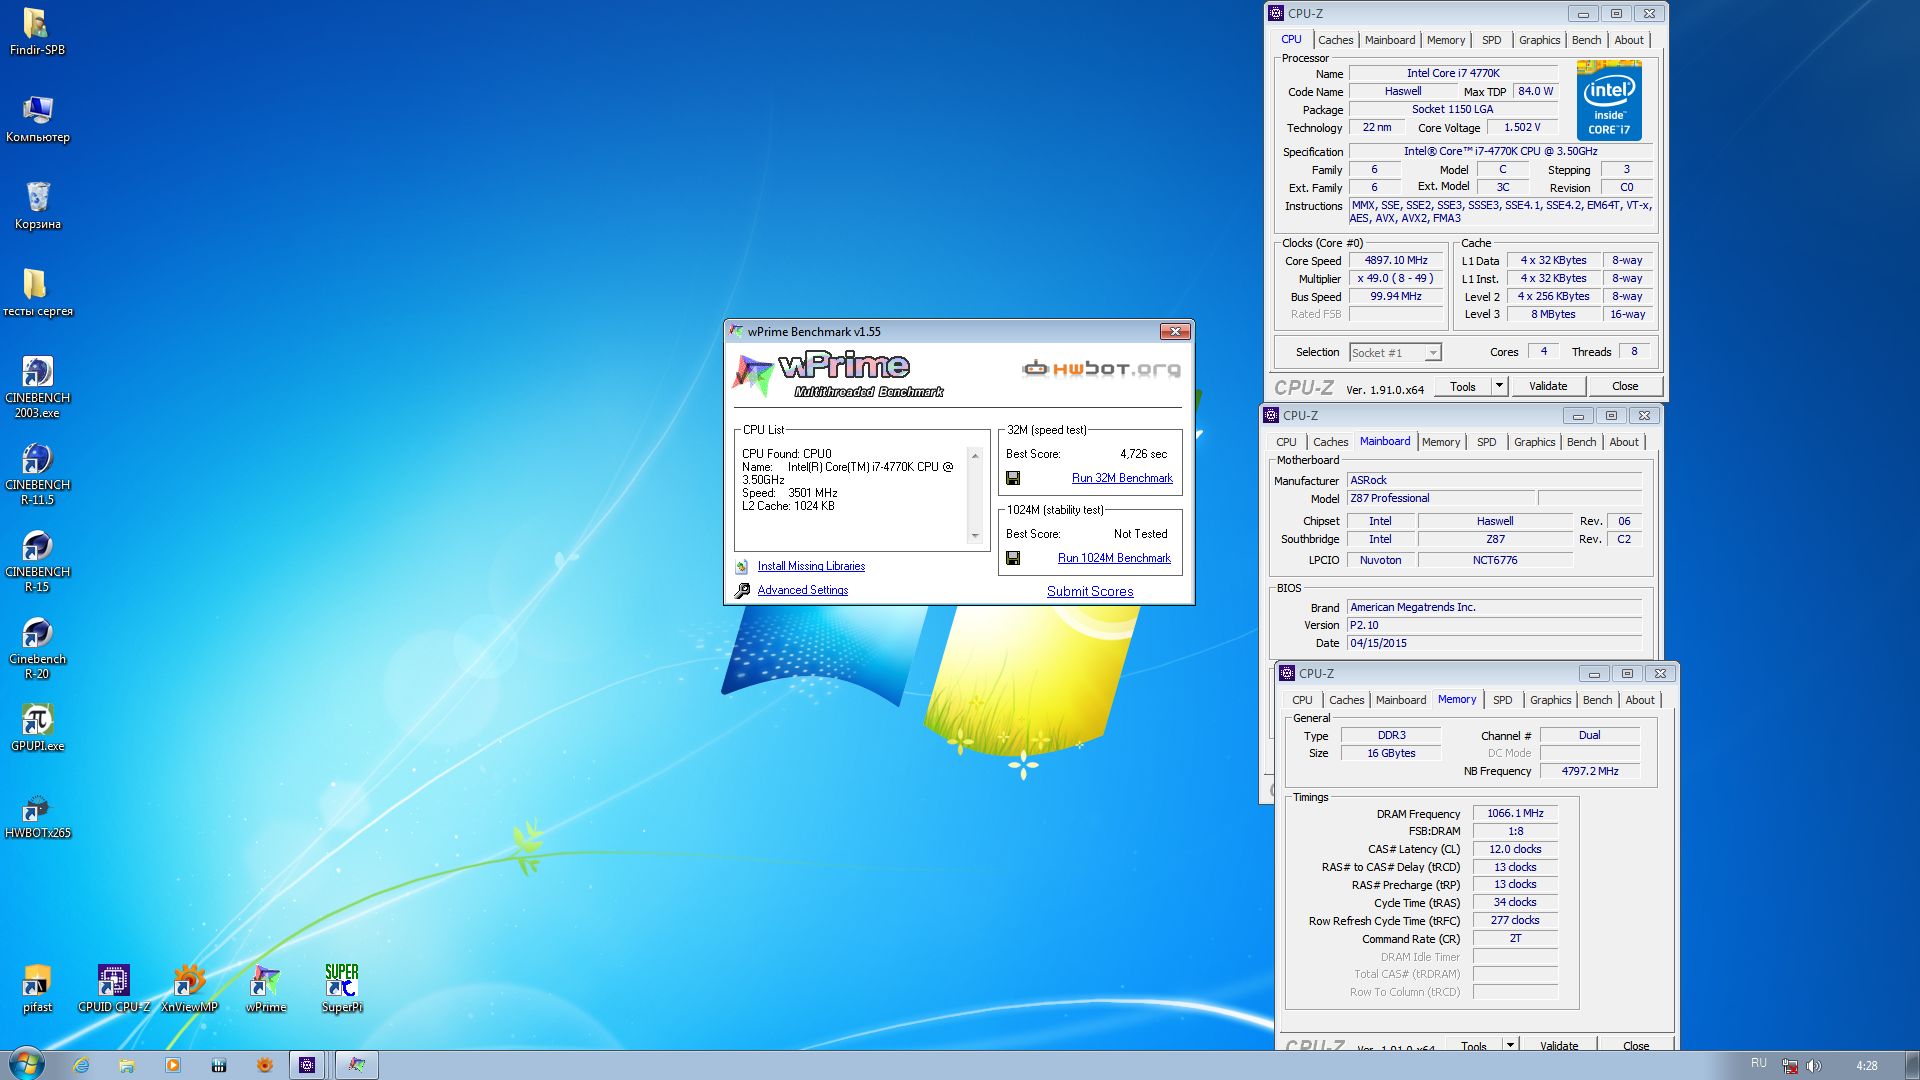Viewport: 1920px width, 1080px height.
Task: Click the Z87 Professional model field
Action: pyautogui.click(x=1440, y=498)
